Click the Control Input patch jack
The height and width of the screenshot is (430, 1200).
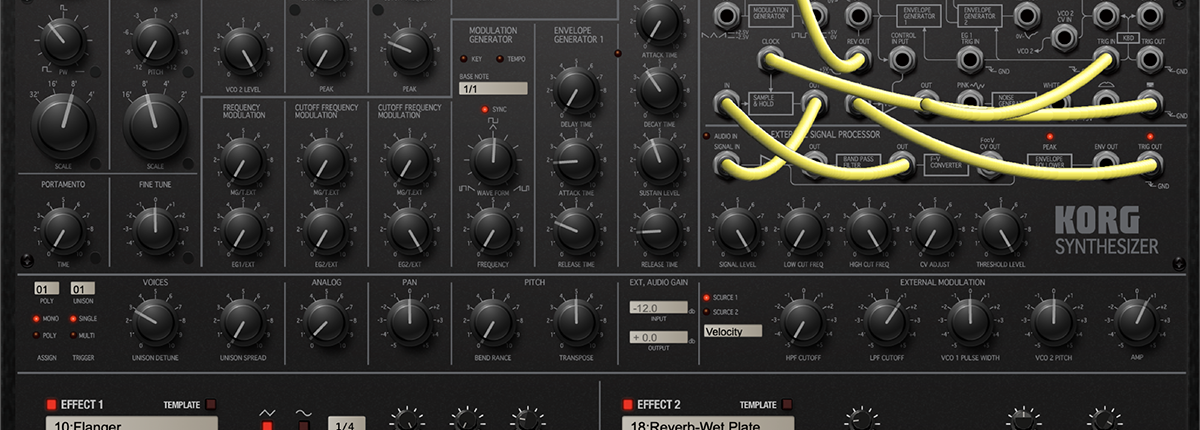point(901,59)
